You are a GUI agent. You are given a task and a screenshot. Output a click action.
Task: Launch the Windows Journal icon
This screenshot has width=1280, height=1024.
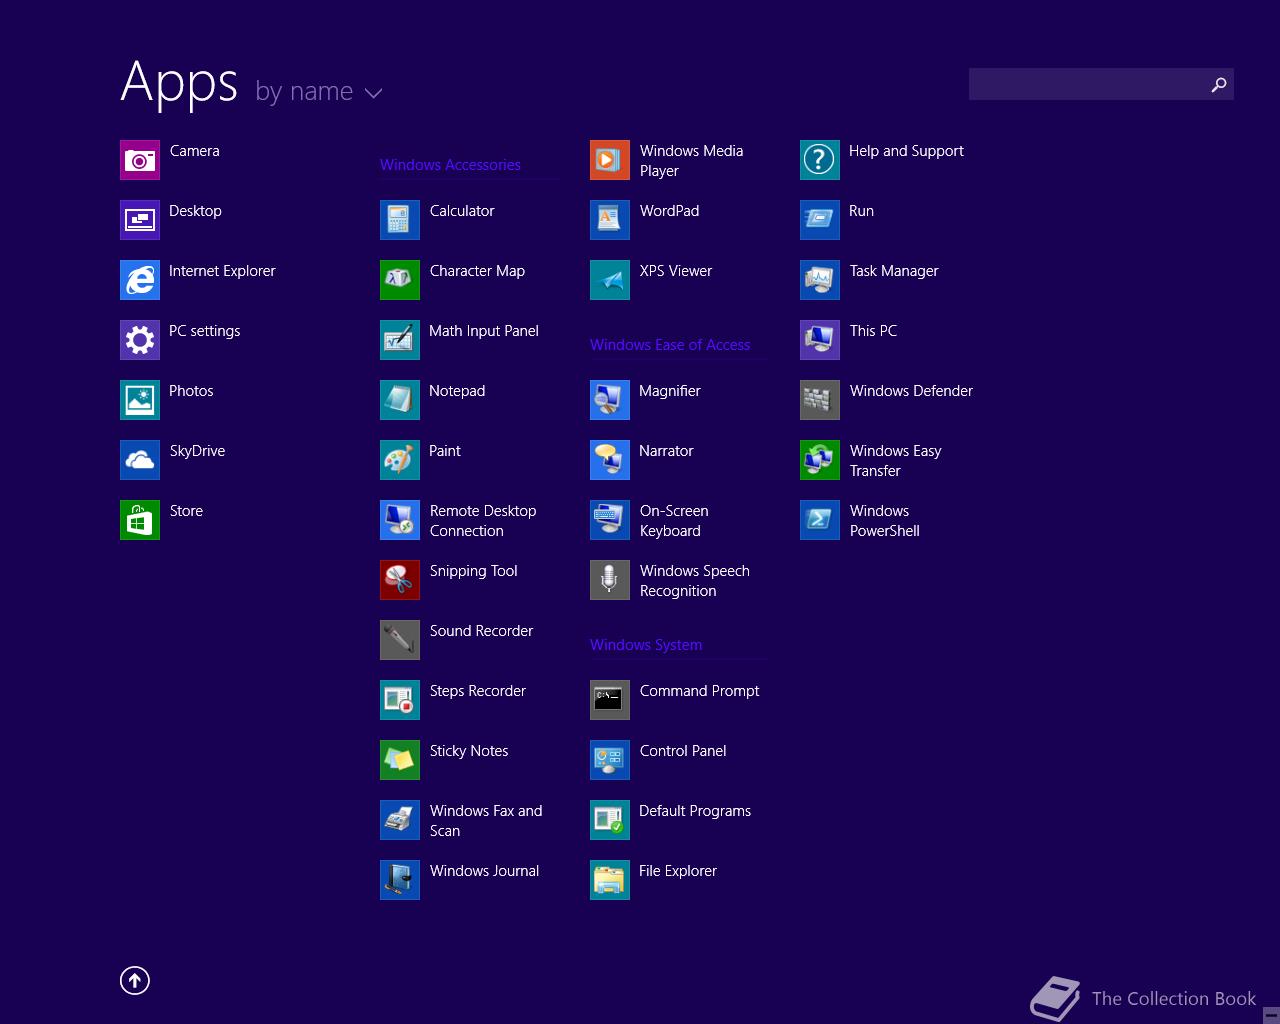click(x=400, y=880)
